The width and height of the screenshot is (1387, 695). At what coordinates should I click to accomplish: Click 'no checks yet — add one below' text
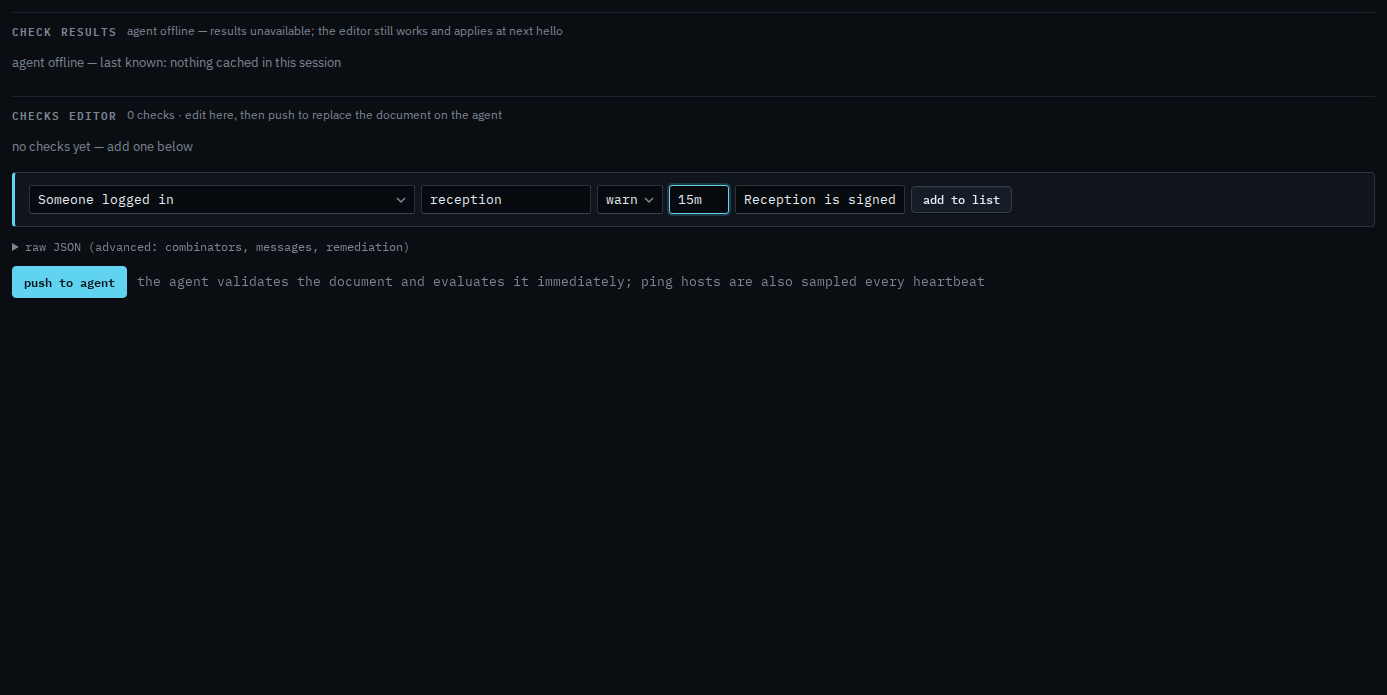(x=103, y=147)
